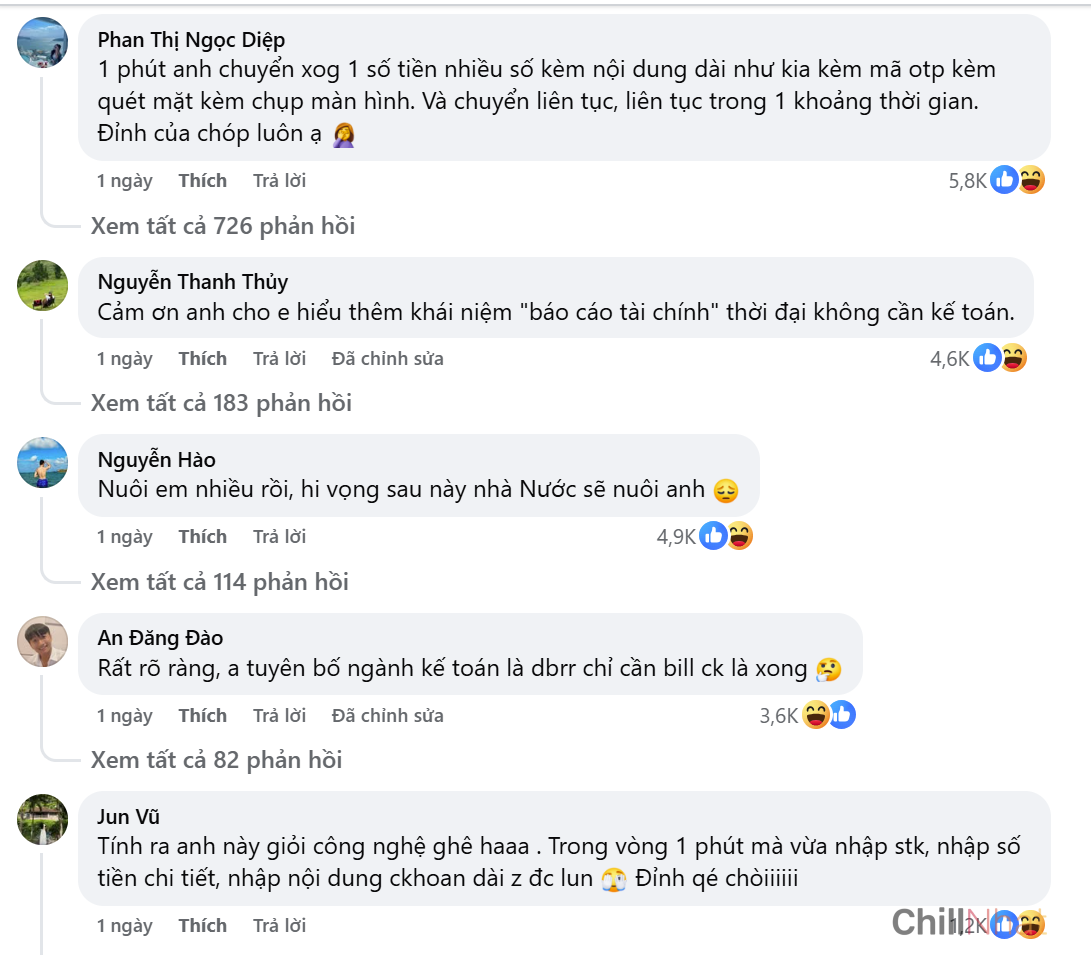Click the Like icon next to 4,6K count
The width and height of the screenshot is (1091, 955).
point(987,358)
